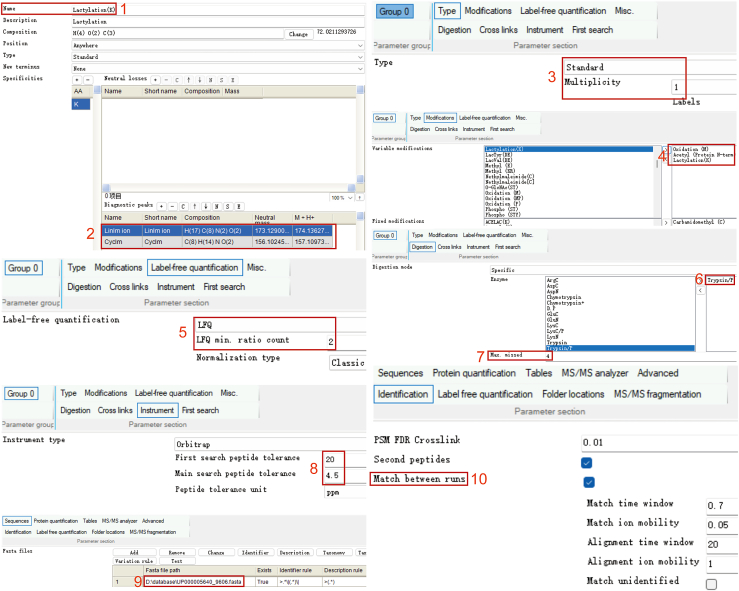Click LFQ min. ratio count field
Viewport: 739px width, 591px height.
click(x=347, y=342)
